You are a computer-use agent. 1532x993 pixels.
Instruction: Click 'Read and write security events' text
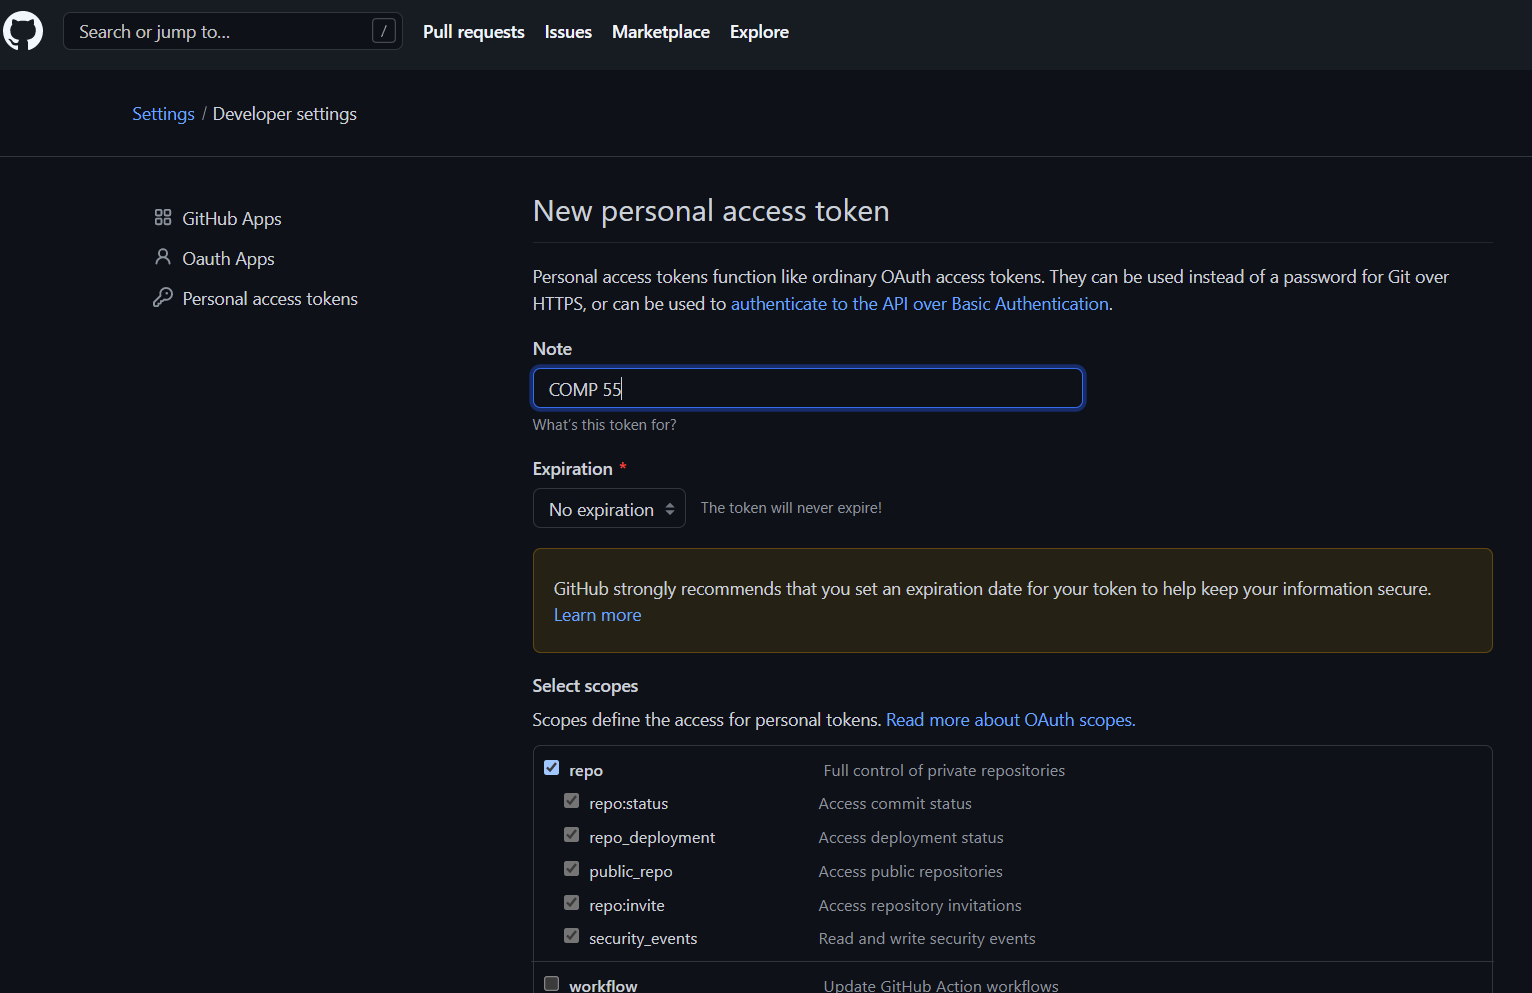[x=927, y=939]
